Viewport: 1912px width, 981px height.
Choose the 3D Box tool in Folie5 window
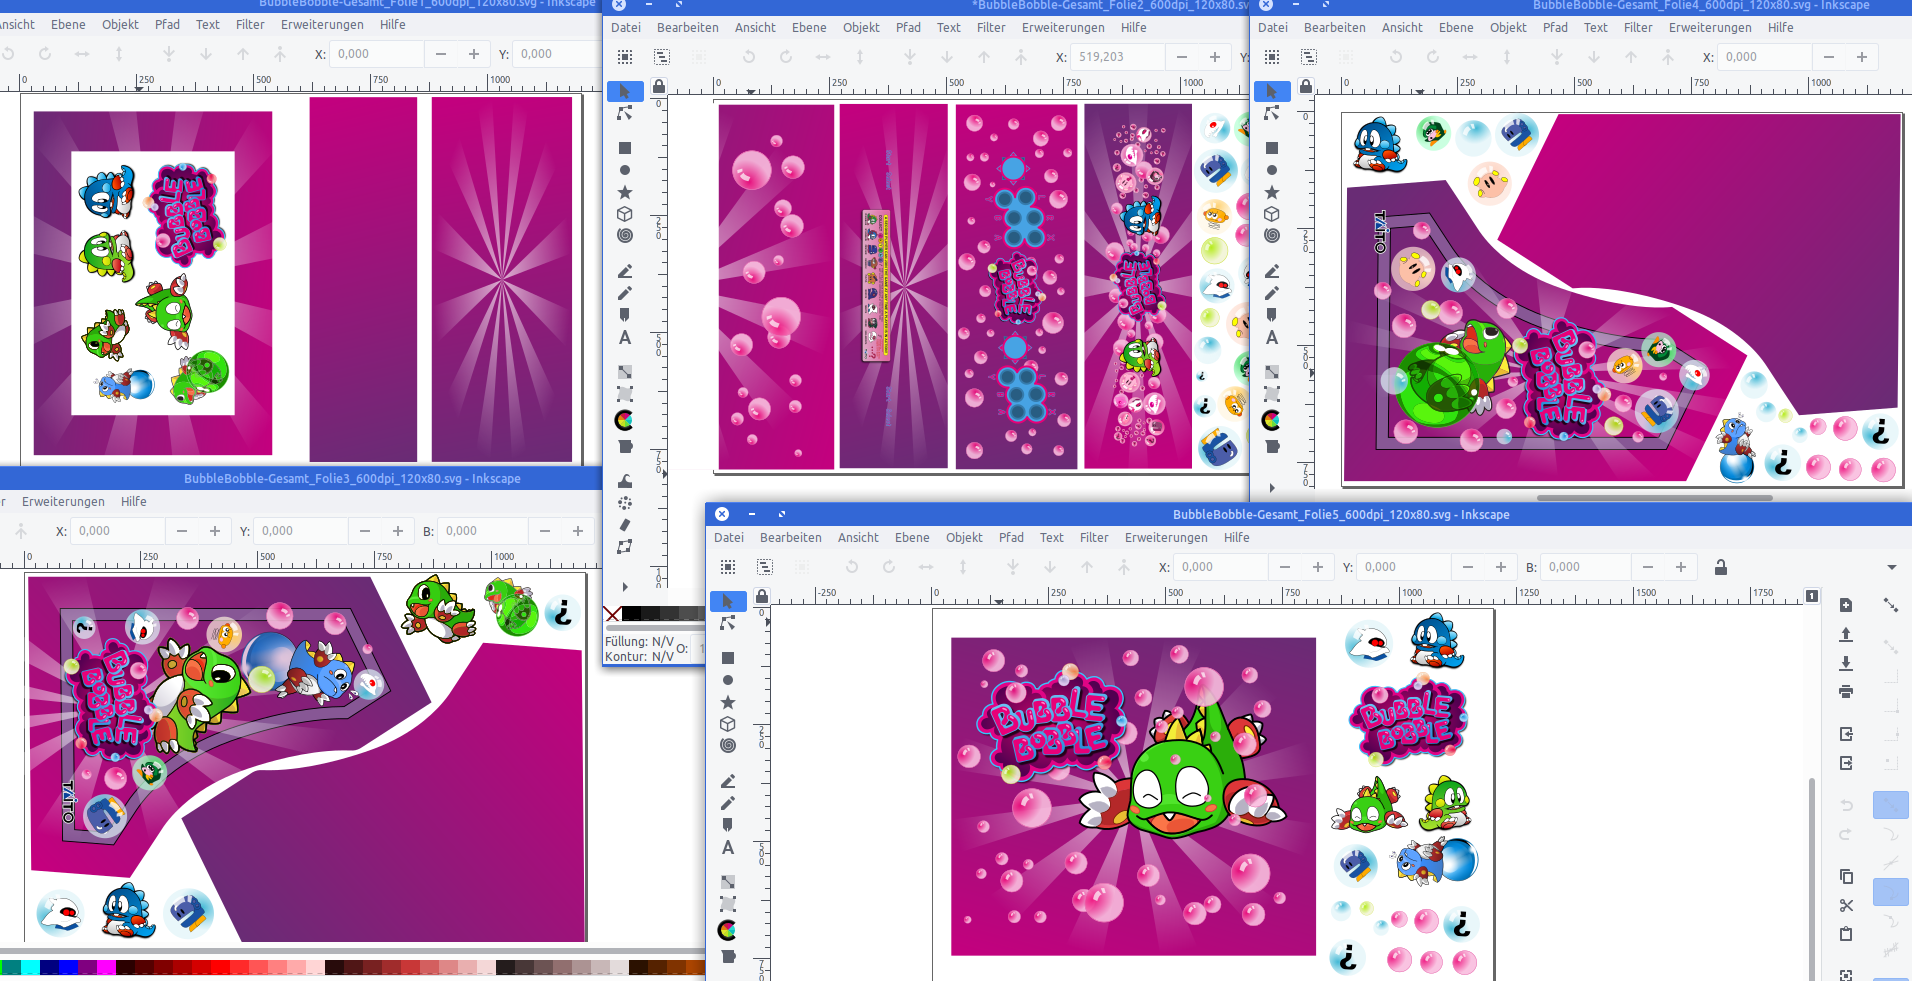[728, 724]
